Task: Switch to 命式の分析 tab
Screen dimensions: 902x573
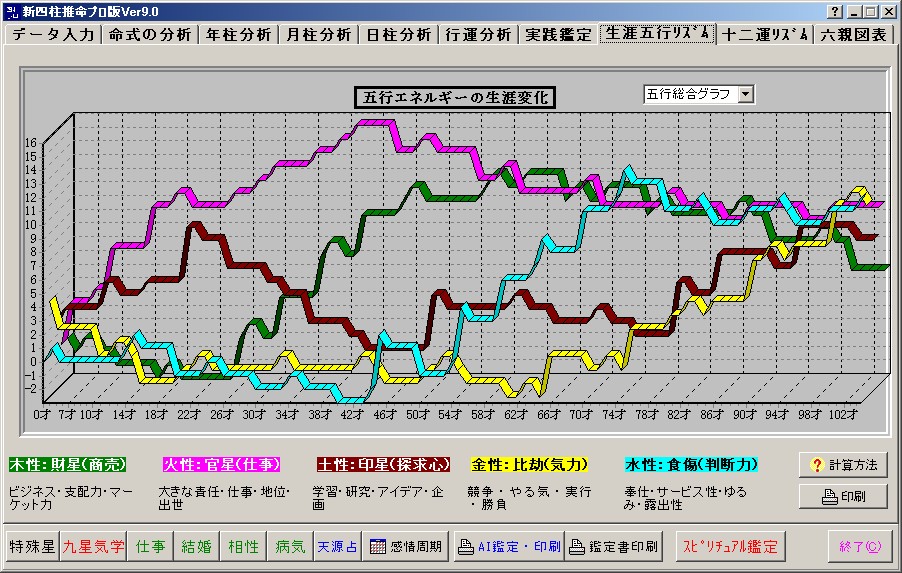Action: coord(150,35)
